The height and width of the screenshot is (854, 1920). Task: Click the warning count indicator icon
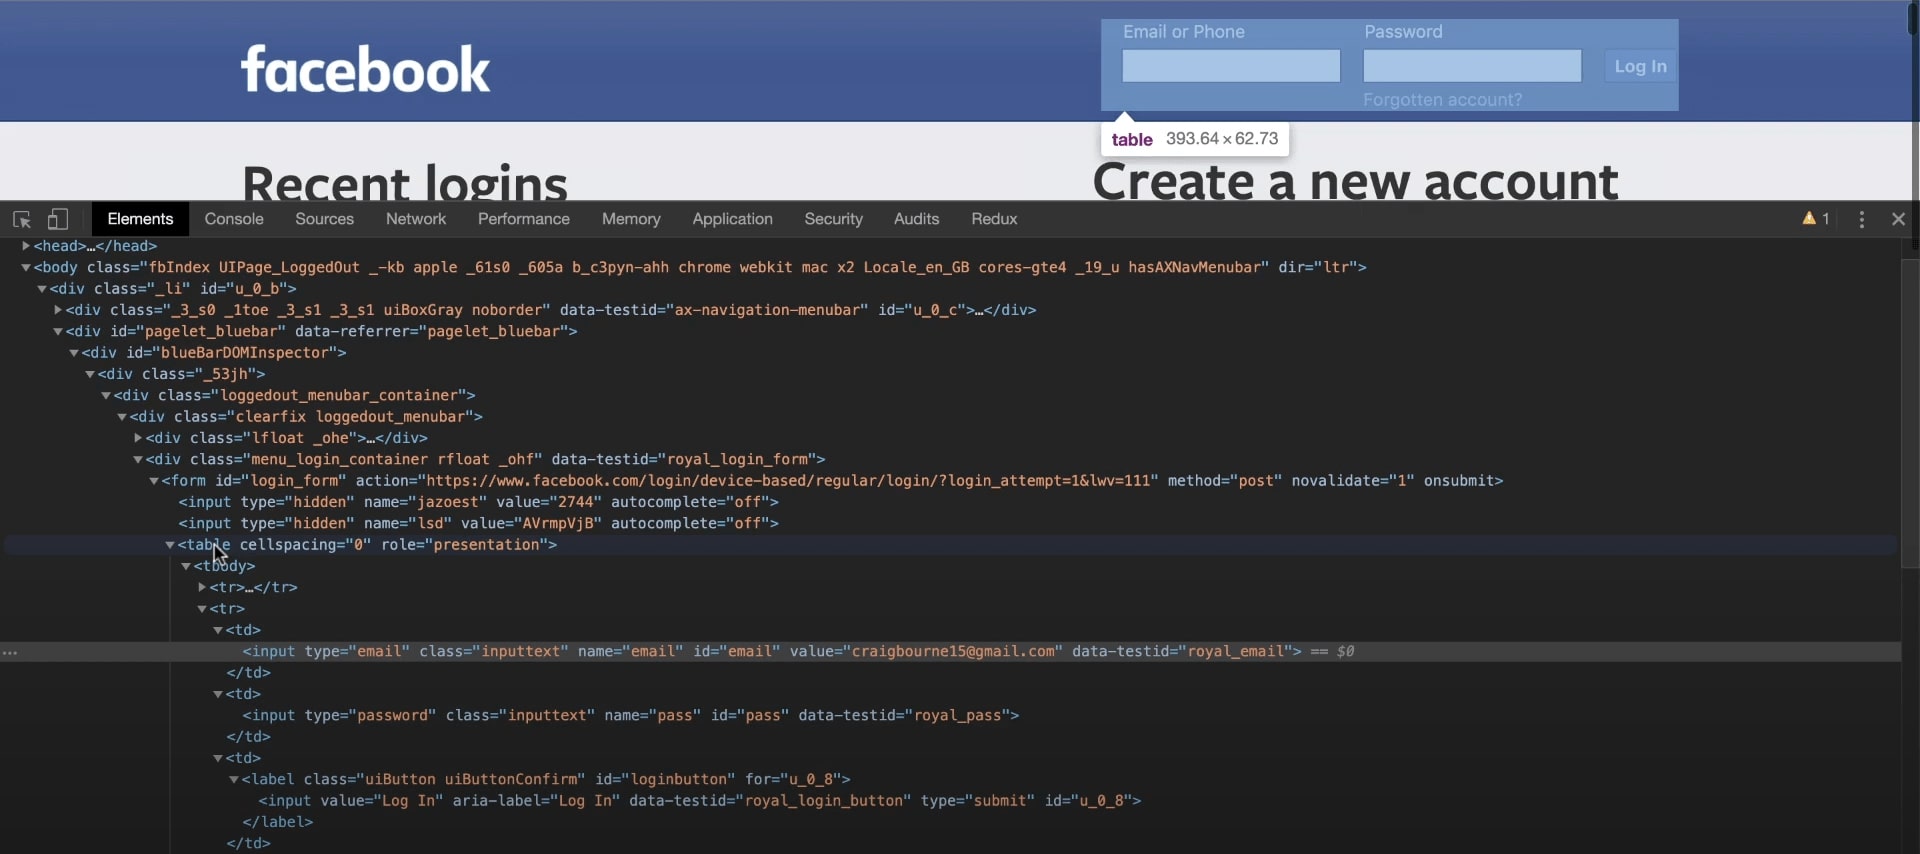point(1817,219)
